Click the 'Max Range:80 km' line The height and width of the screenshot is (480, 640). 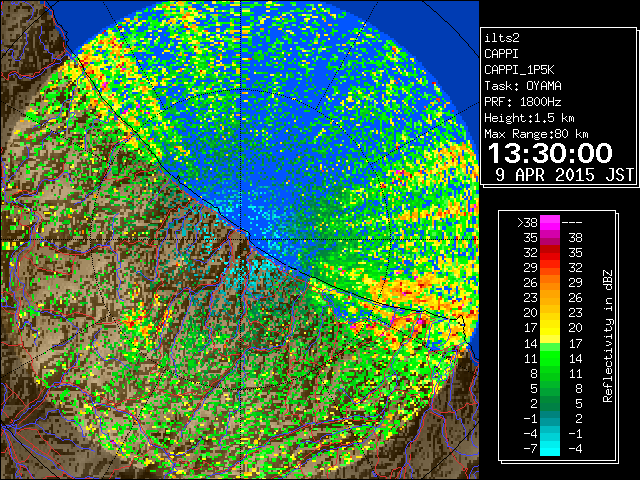pos(536,134)
